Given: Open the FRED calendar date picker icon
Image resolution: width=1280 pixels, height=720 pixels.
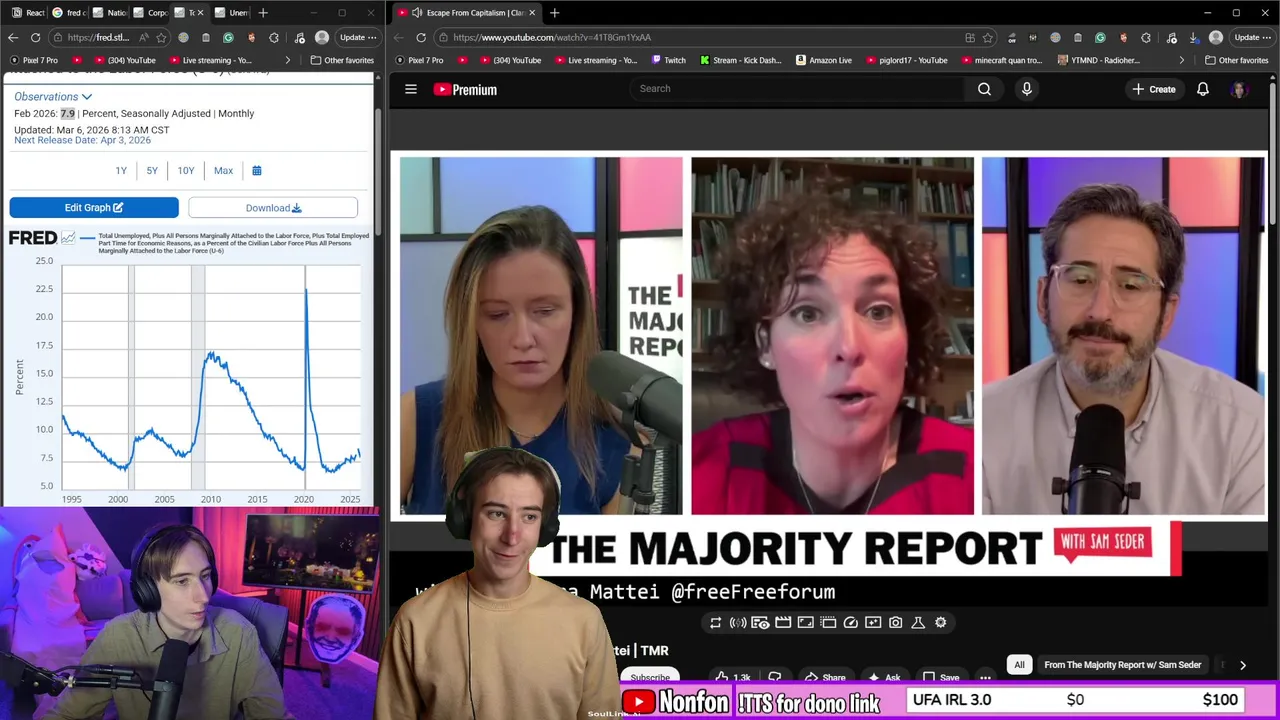Looking at the screenshot, I should (x=256, y=171).
